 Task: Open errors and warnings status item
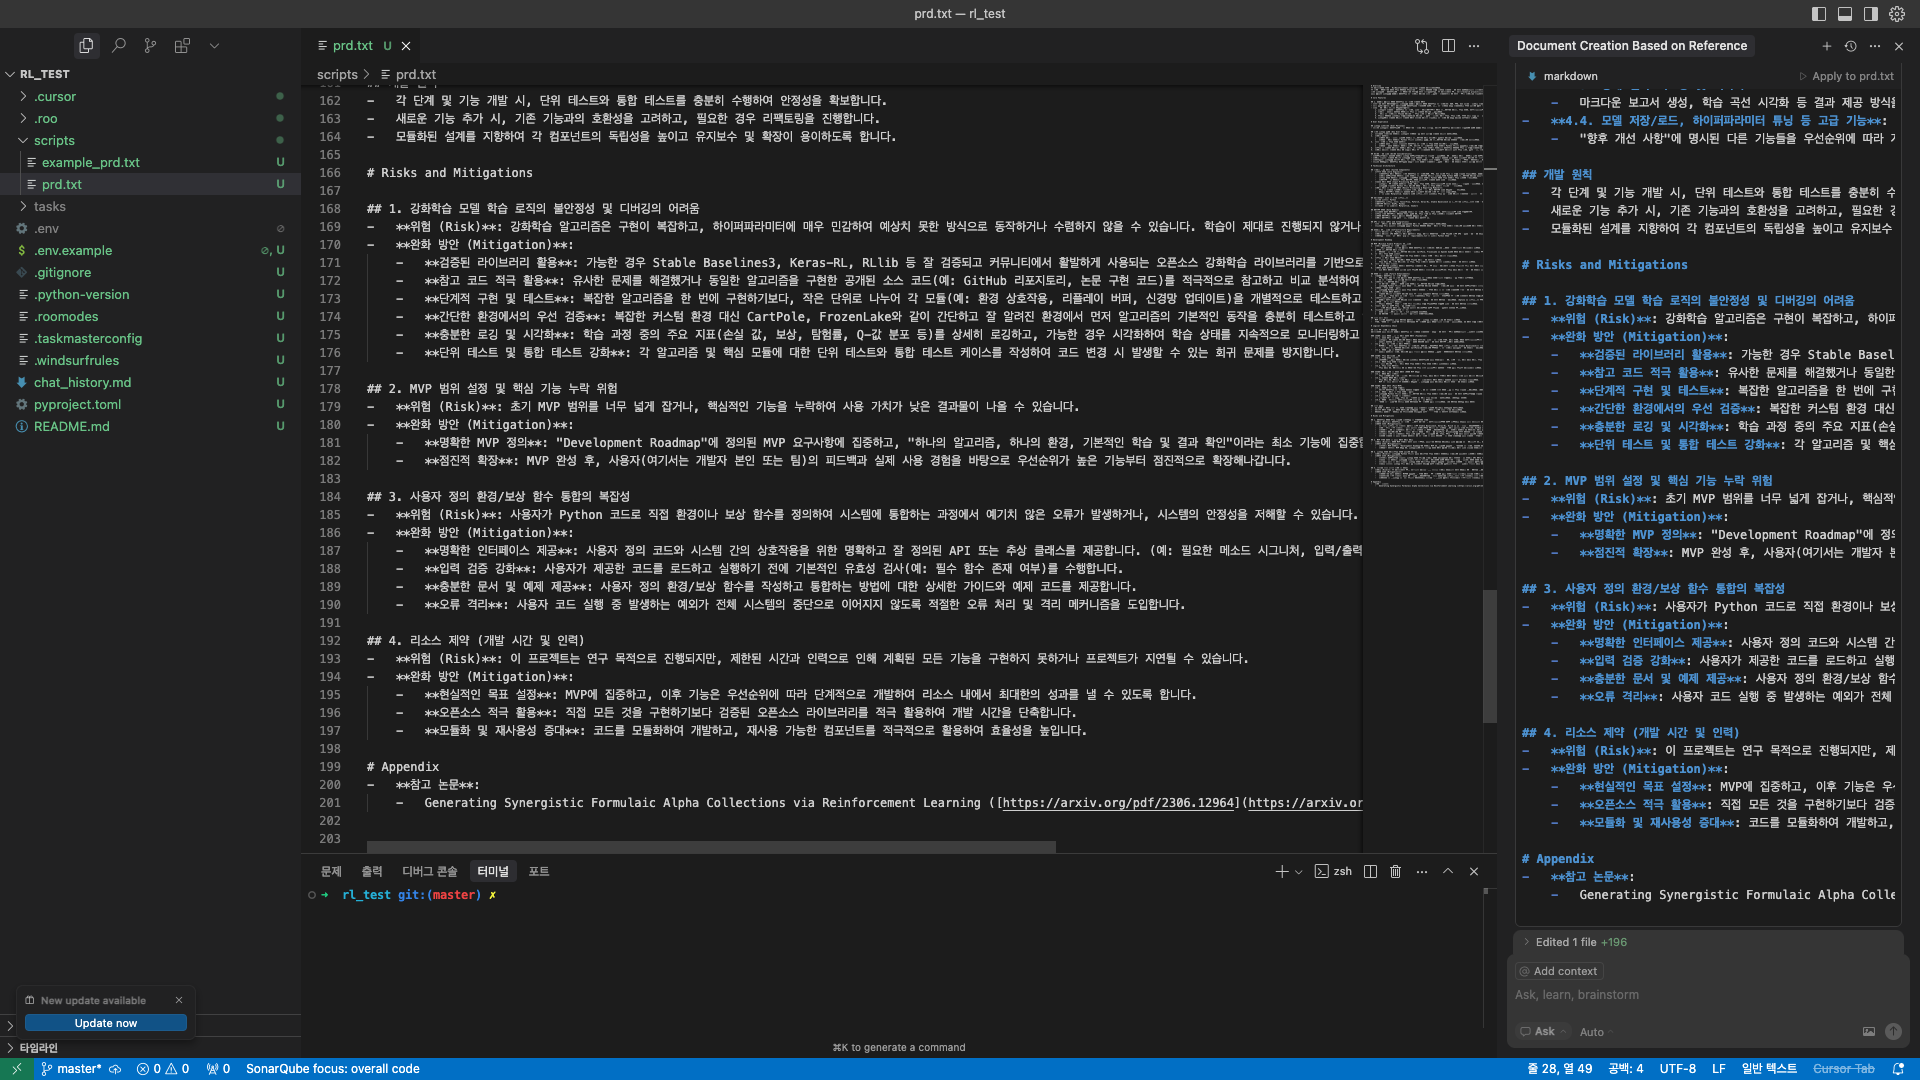click(x=163, y=1069)
